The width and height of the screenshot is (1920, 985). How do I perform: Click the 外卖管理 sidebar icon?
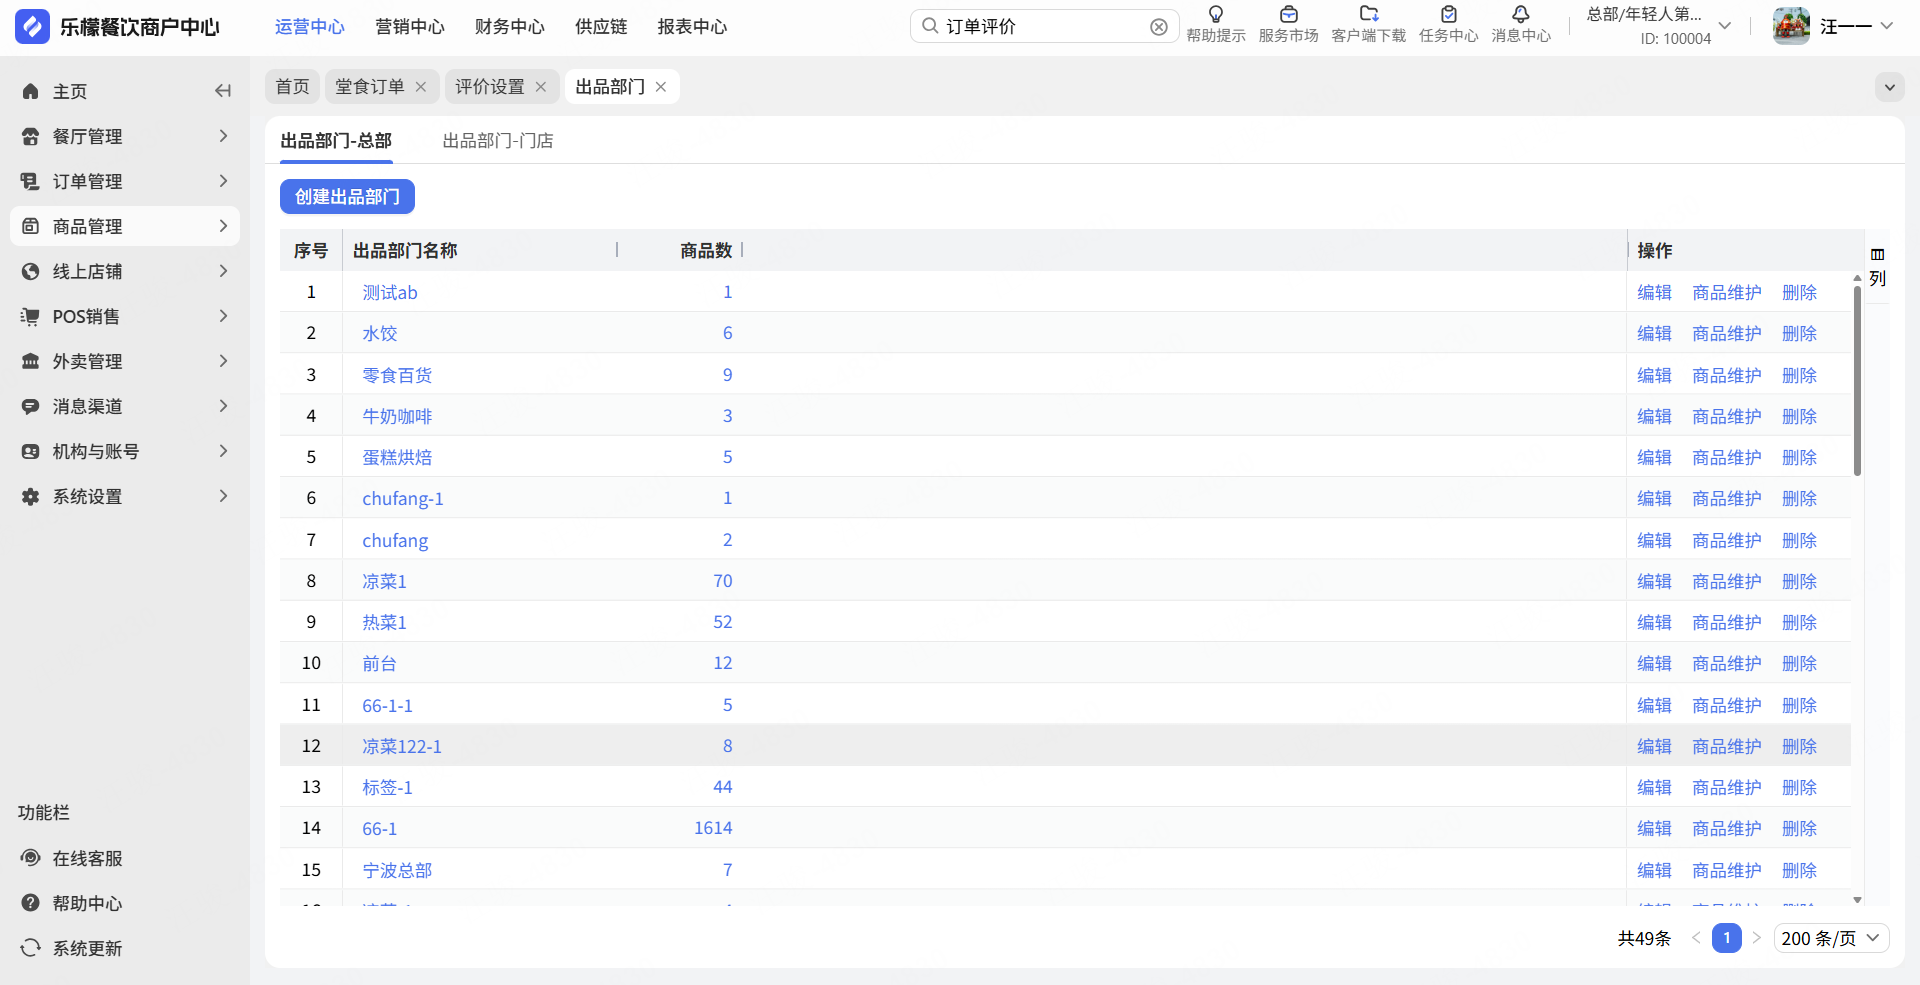tap(31, 361)
